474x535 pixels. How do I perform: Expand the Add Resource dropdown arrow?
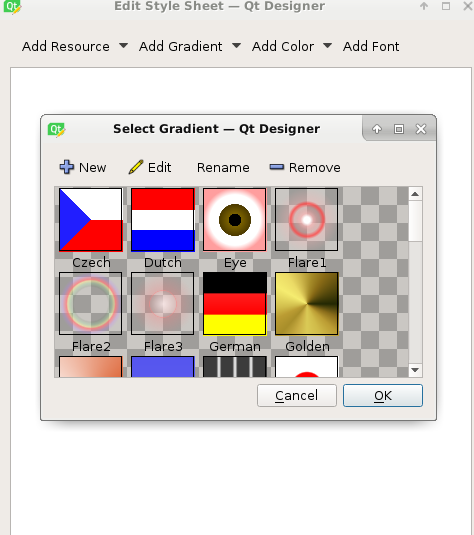pos(124,45)
